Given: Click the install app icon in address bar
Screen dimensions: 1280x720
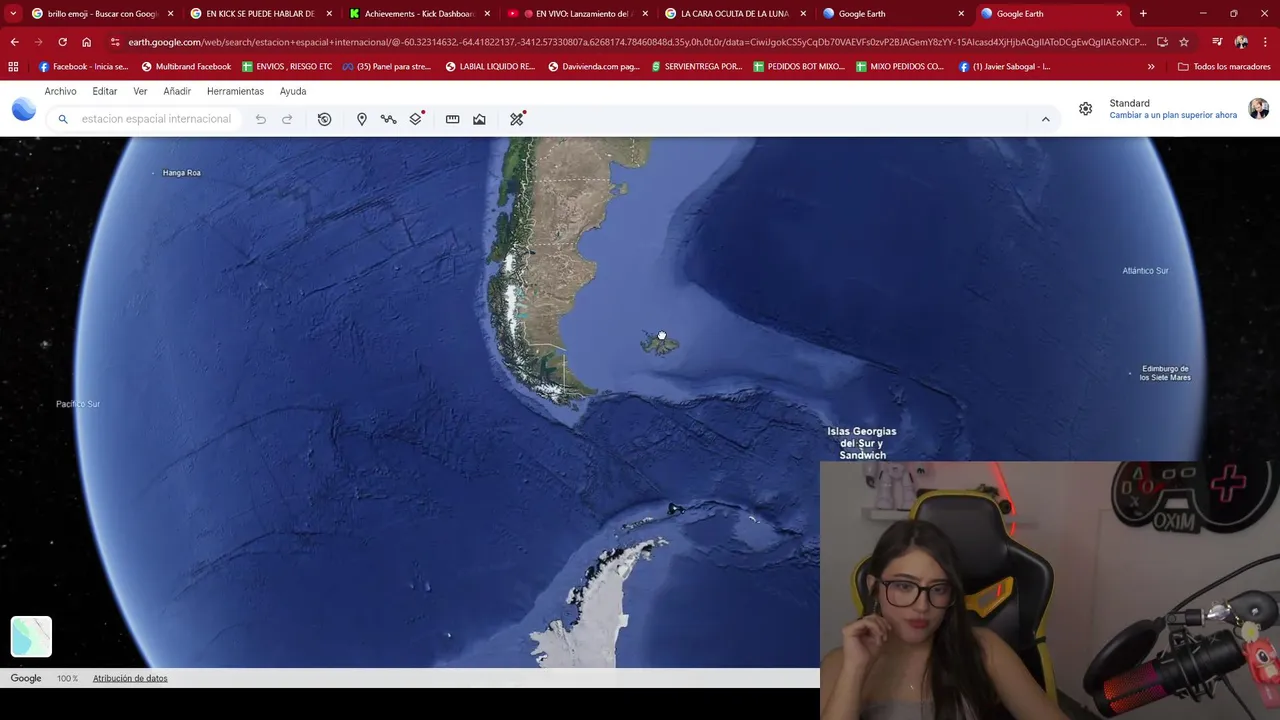Looking at the screenshot, I should [1162, 42].
